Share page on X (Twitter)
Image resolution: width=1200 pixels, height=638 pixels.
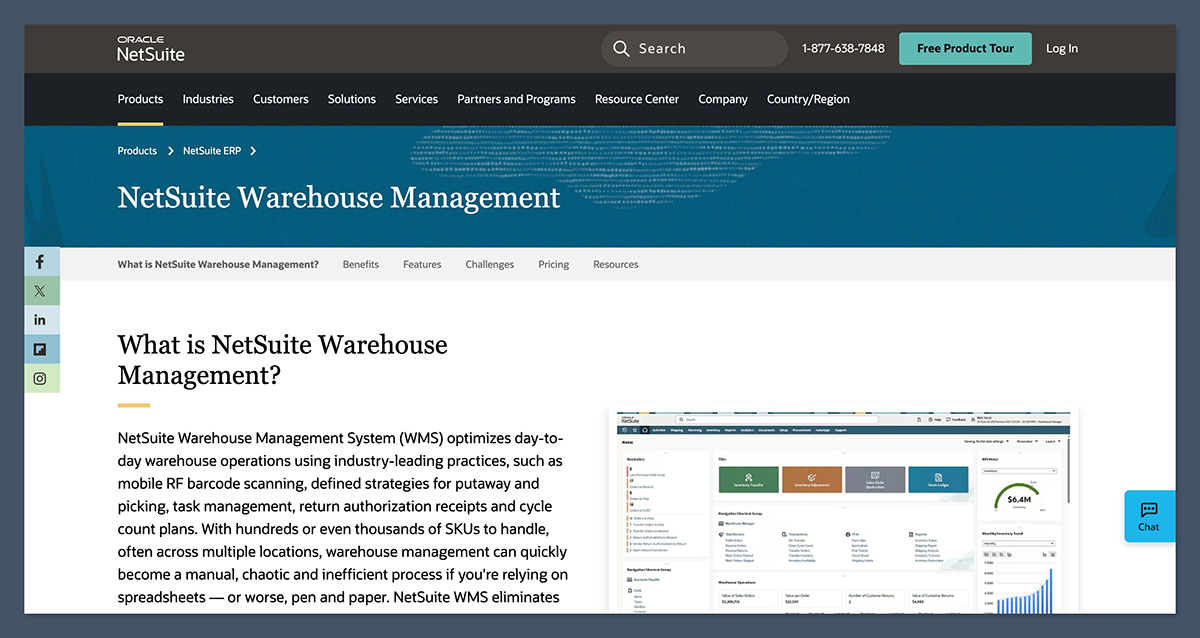coord(40,291)
